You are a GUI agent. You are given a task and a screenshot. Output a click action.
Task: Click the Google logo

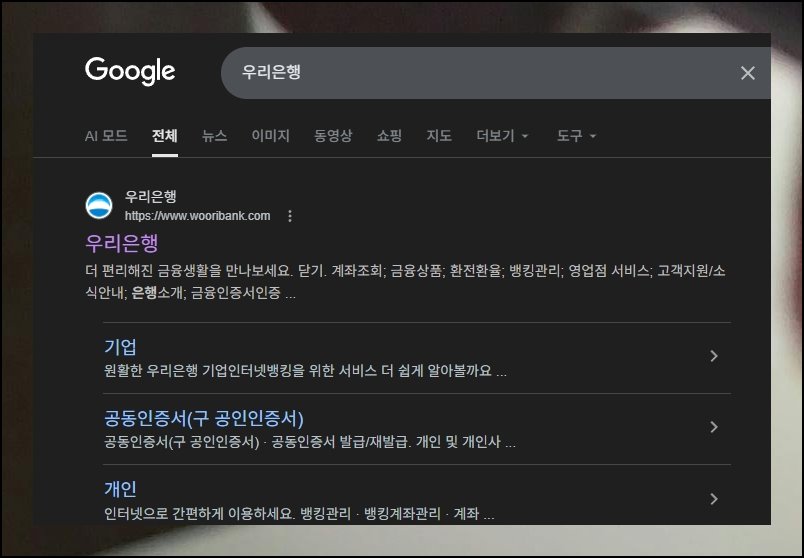point(130,71)
